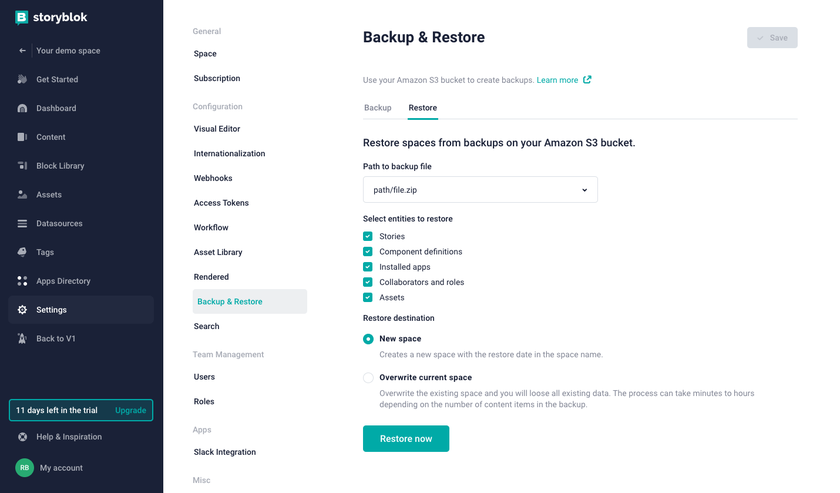This screenshot has width=840, height=493.
Task: Click the RB account avatar
Action: point(24,468)
